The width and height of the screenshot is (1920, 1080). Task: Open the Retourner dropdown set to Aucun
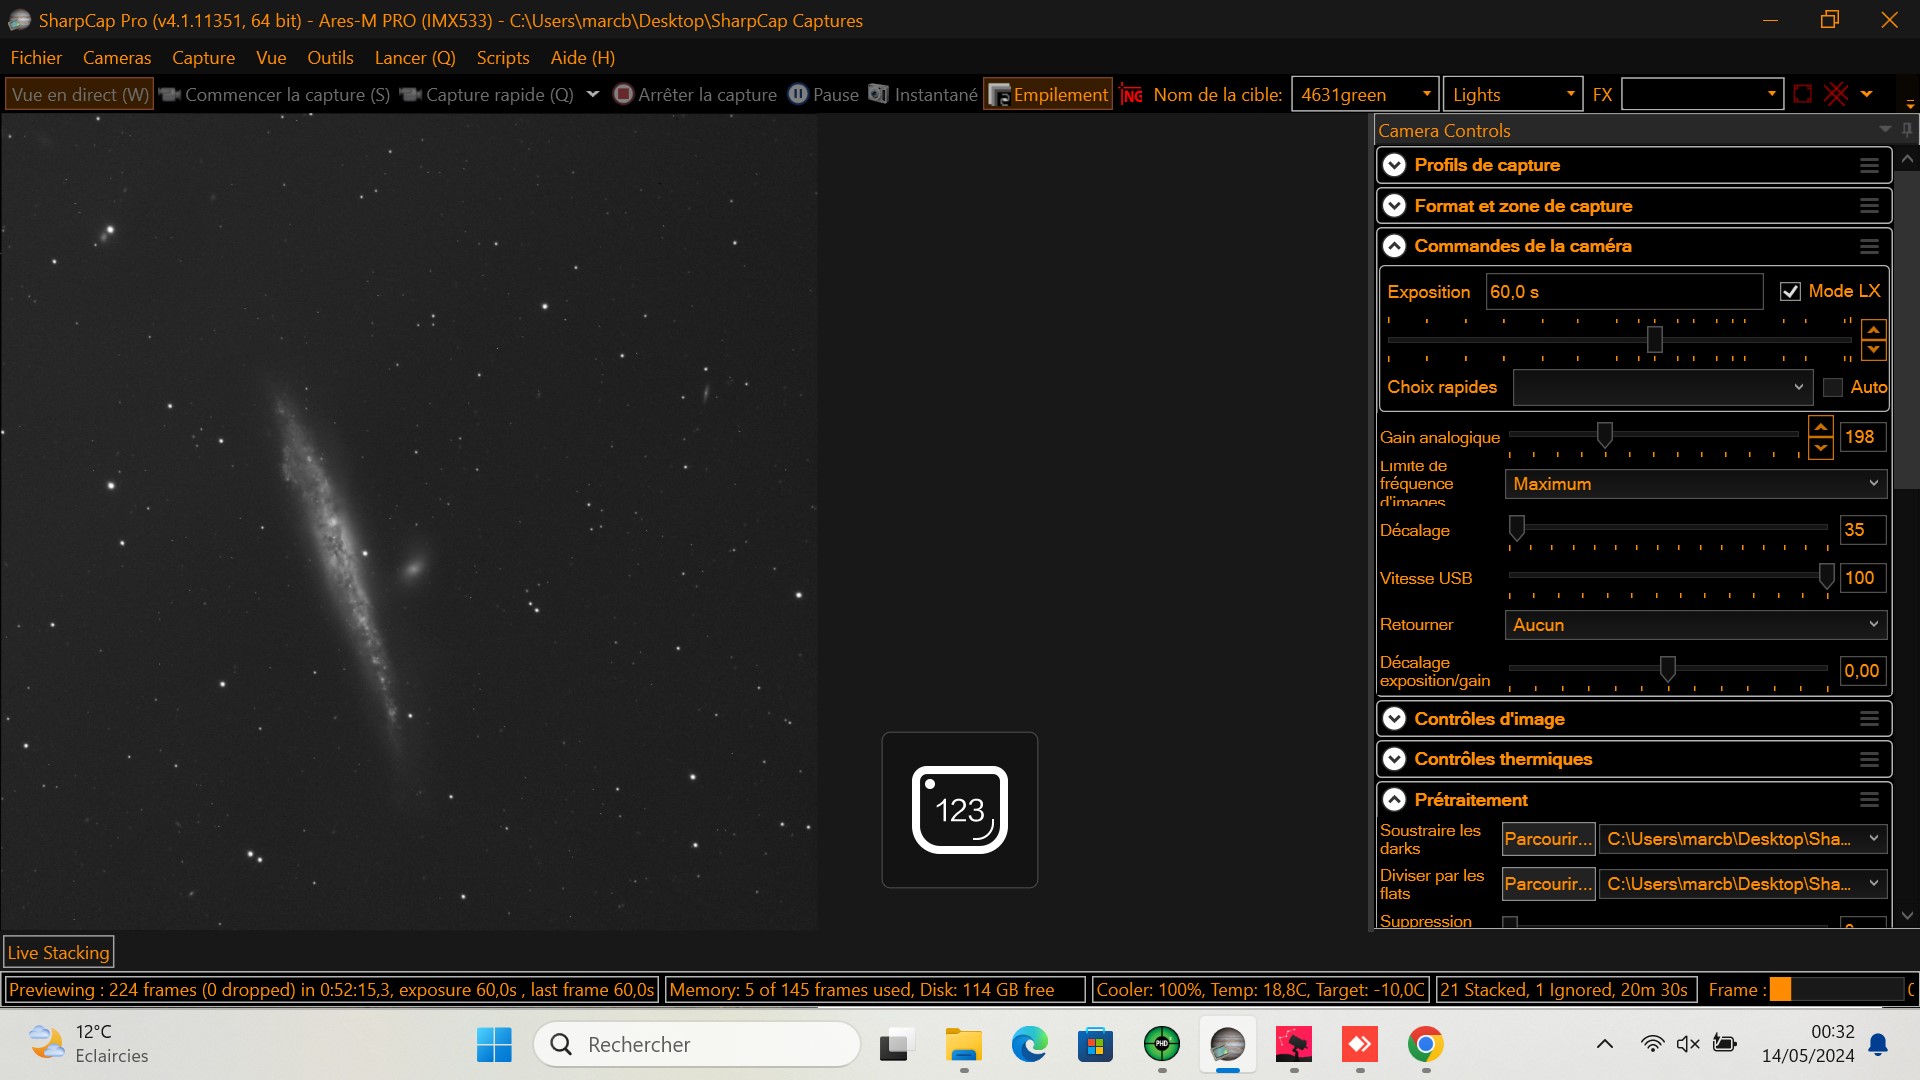(x=1695, y=625)
